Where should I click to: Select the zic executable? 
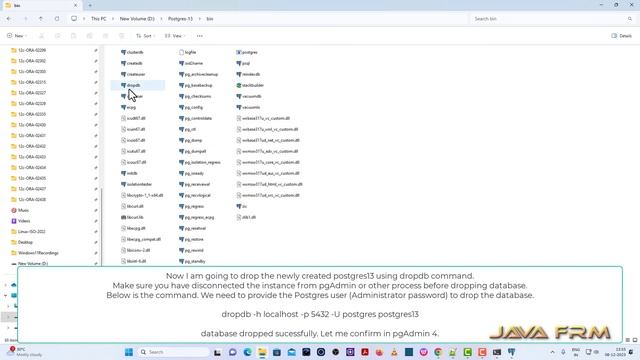(x=242, y=206)
